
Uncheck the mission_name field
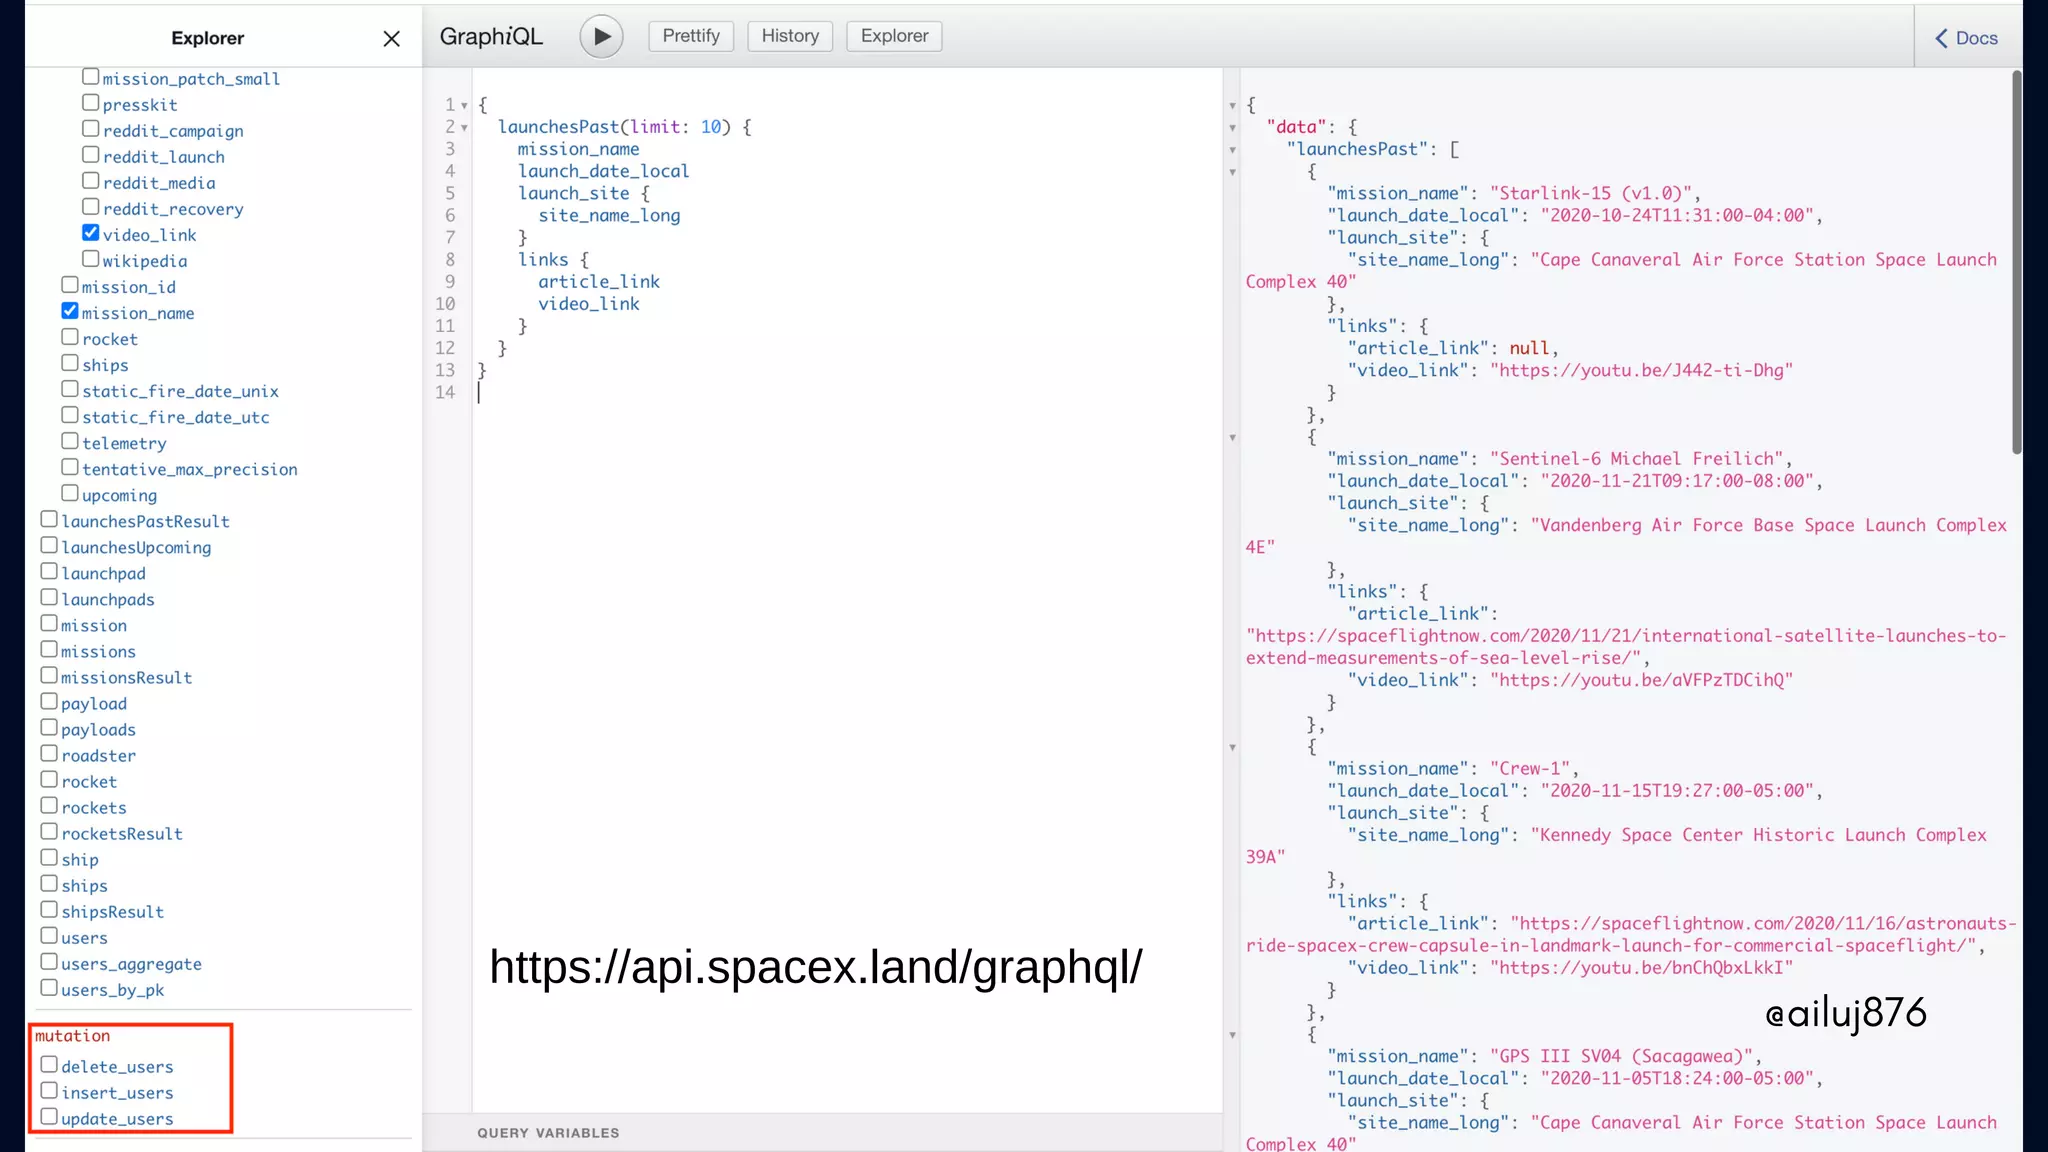pyautogui.click(x=70, y=311)
